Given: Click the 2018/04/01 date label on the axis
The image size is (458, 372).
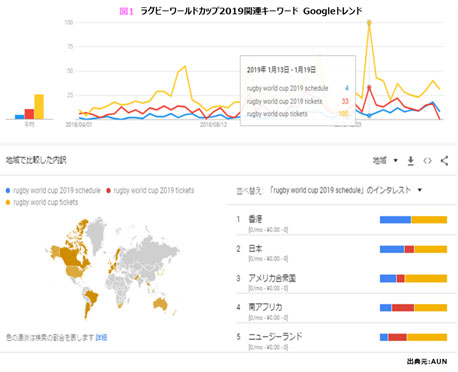Looking at the screenshot, I should point(79,124).
